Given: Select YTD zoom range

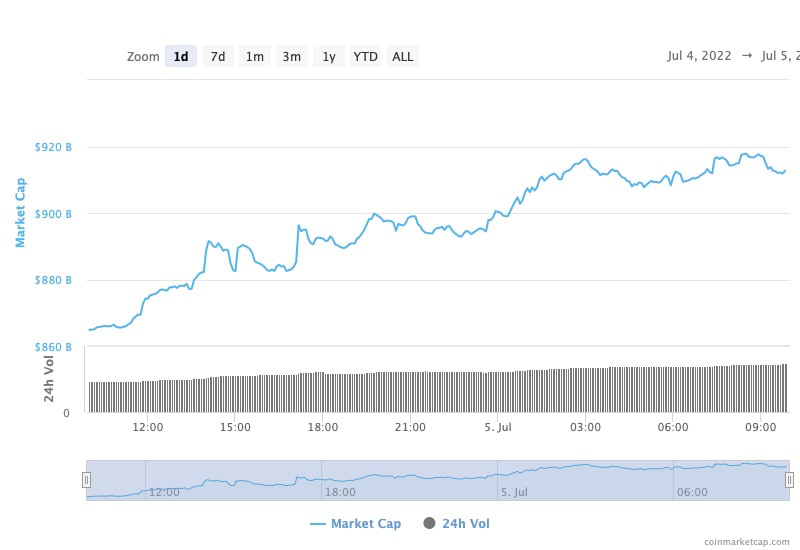Looking at the screenshot, I should click(366, 57).
